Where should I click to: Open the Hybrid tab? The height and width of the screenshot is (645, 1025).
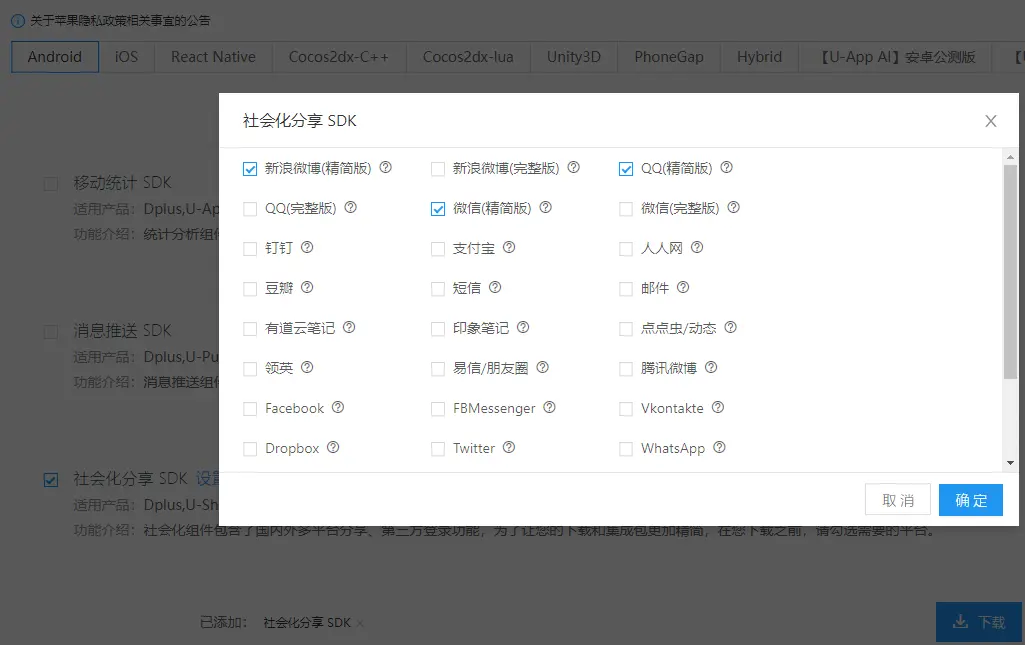point(759,57)
